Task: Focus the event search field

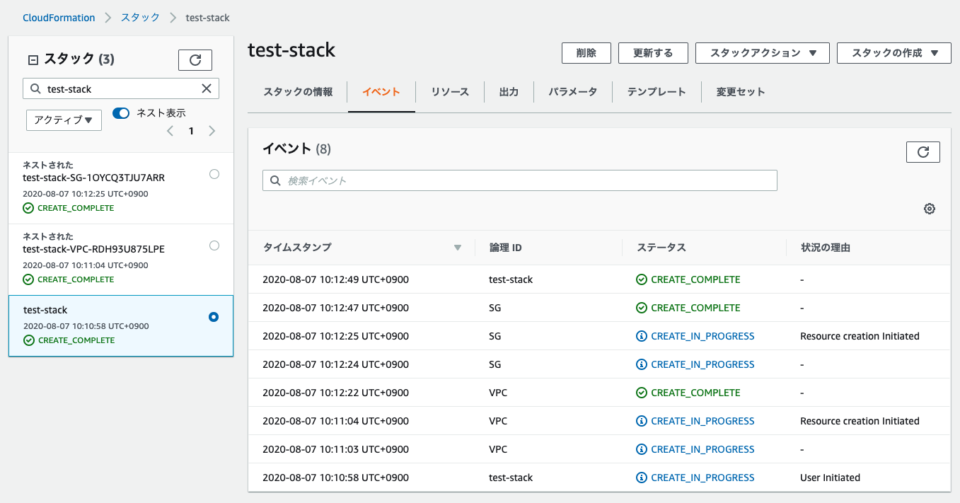Action: click(x=520, y=181)
